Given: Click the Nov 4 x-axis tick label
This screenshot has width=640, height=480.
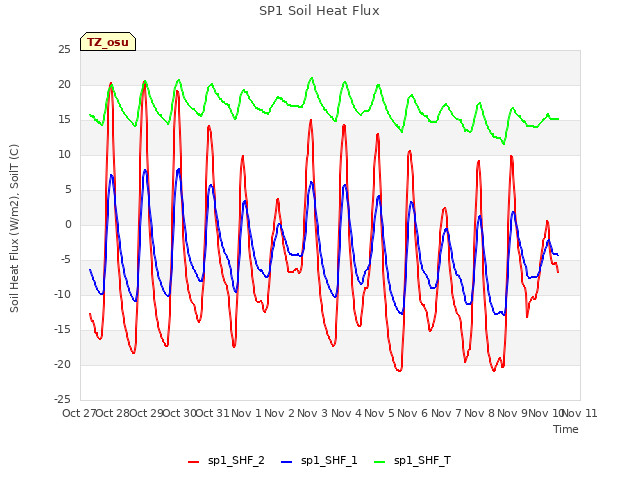Looking at the screenshot, I should coord(346,413).
